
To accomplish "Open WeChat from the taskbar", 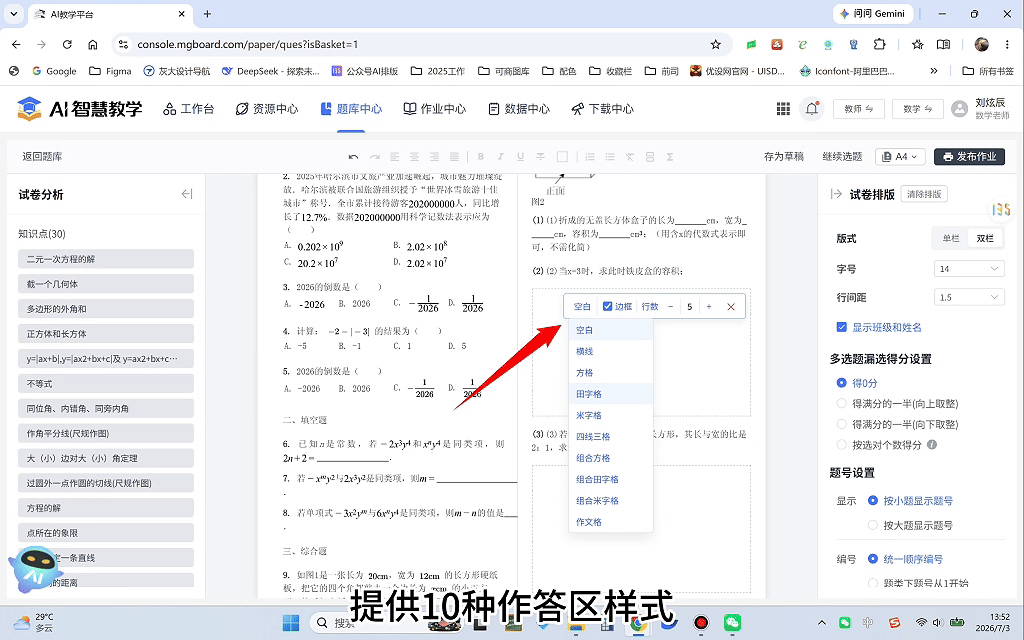I will click(x=733, y=622).
